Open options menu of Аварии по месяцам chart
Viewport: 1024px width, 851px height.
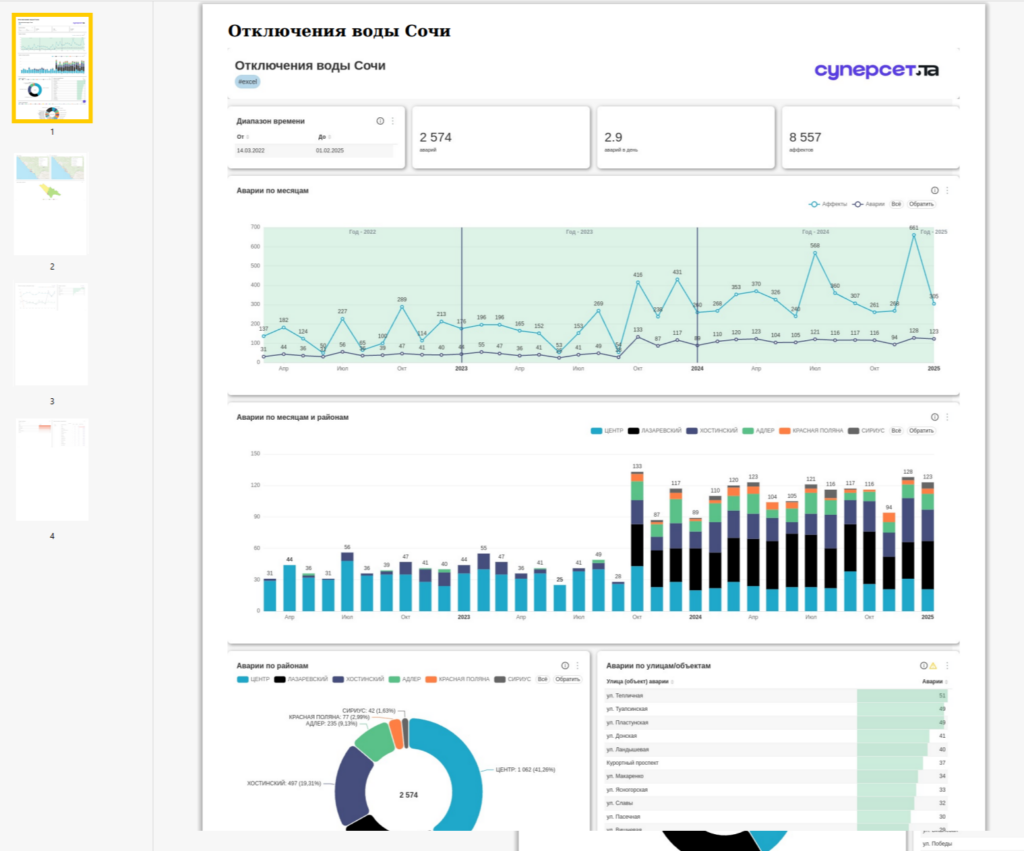coord(947,191)
